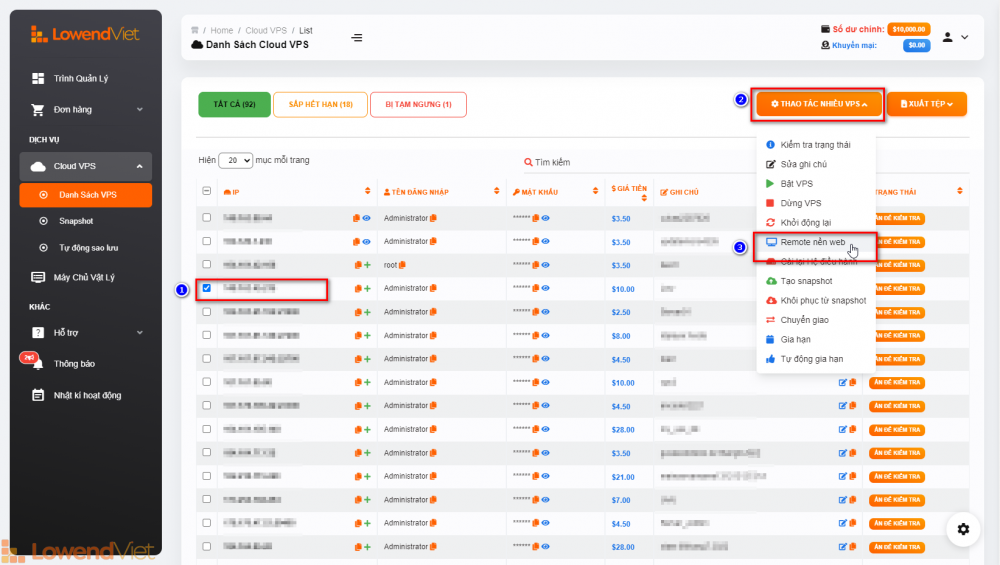Check the $21.00 row checkbox
Viewport: 1000px width, 565px height.
coord(207,476)
